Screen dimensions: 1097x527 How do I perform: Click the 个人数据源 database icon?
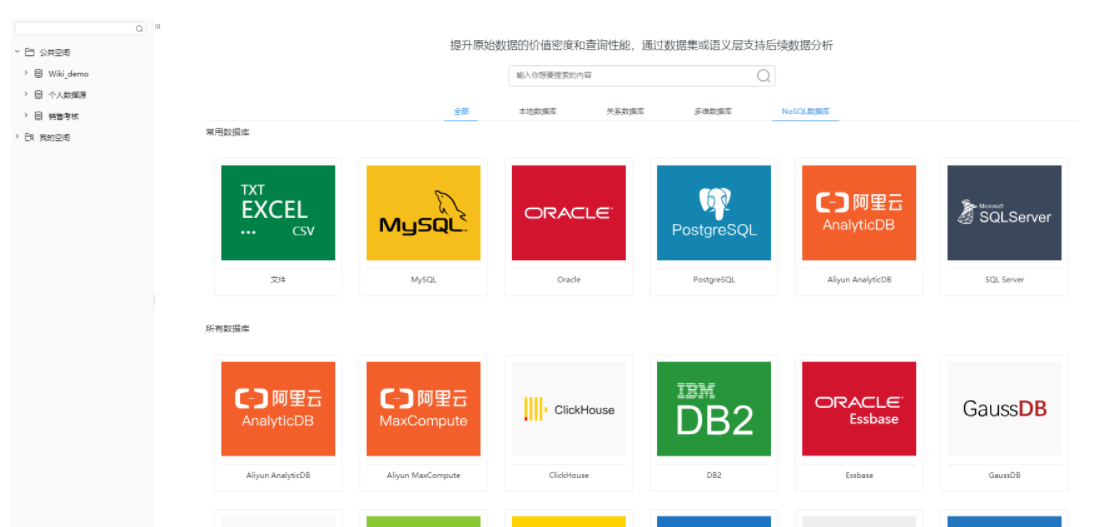pyautogui.click(x=38, y=94)
